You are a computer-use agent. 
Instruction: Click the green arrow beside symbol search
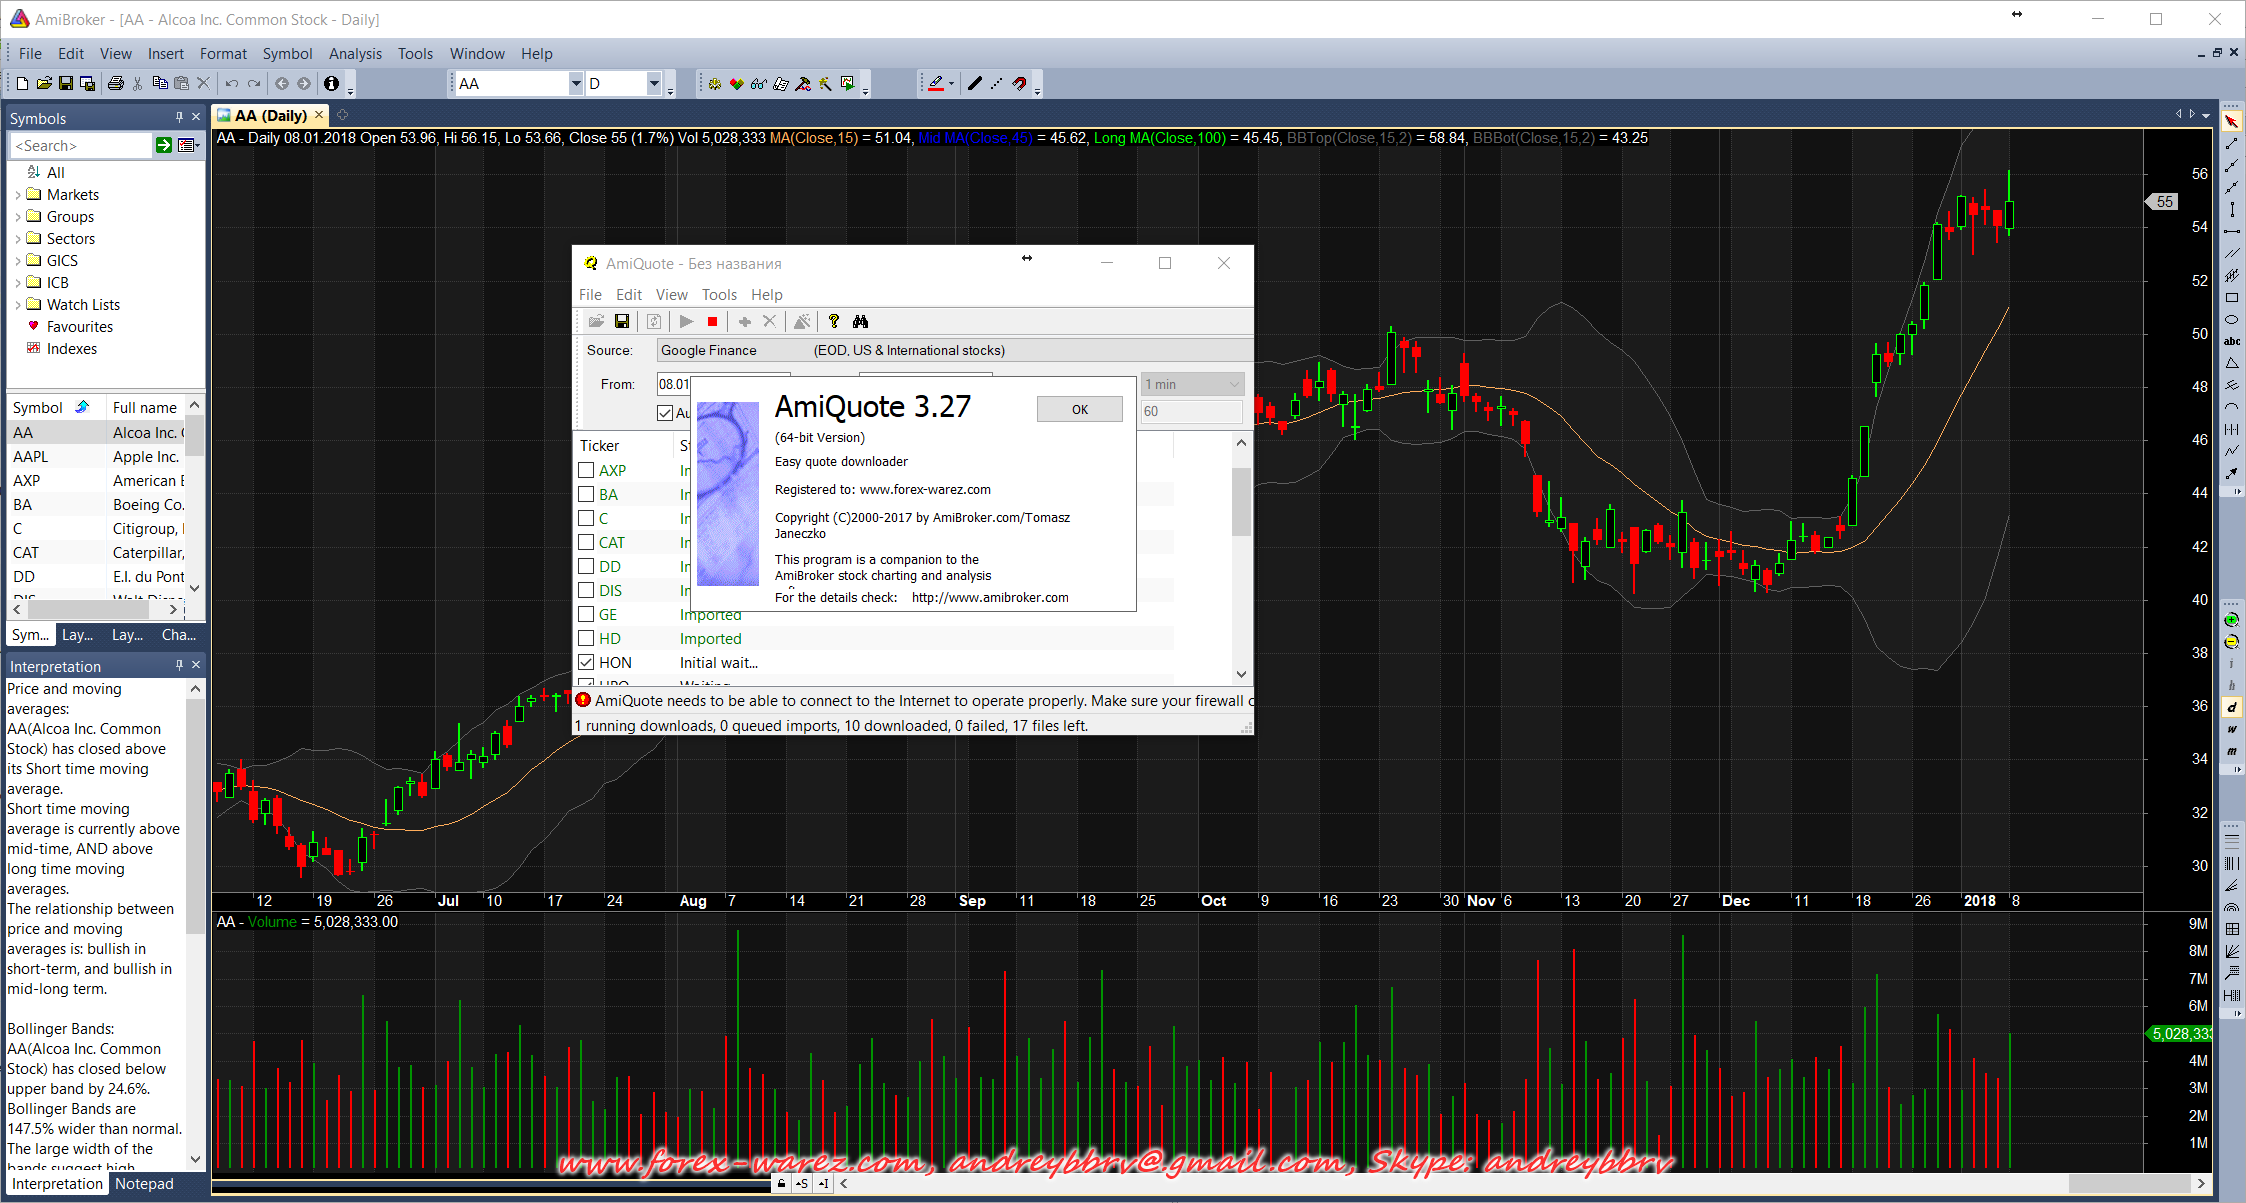[x=164, y=146]
